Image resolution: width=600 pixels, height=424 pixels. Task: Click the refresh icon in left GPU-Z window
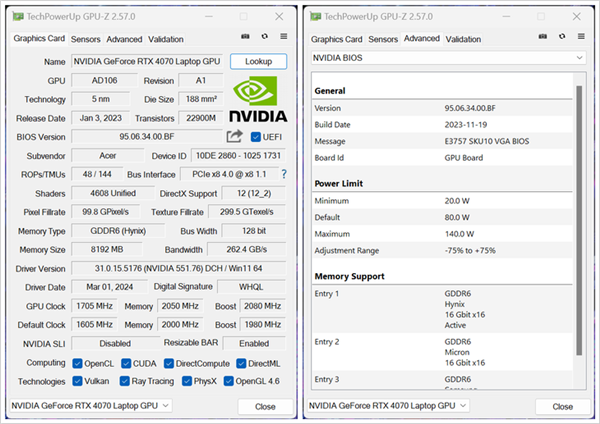pos(265,38)
